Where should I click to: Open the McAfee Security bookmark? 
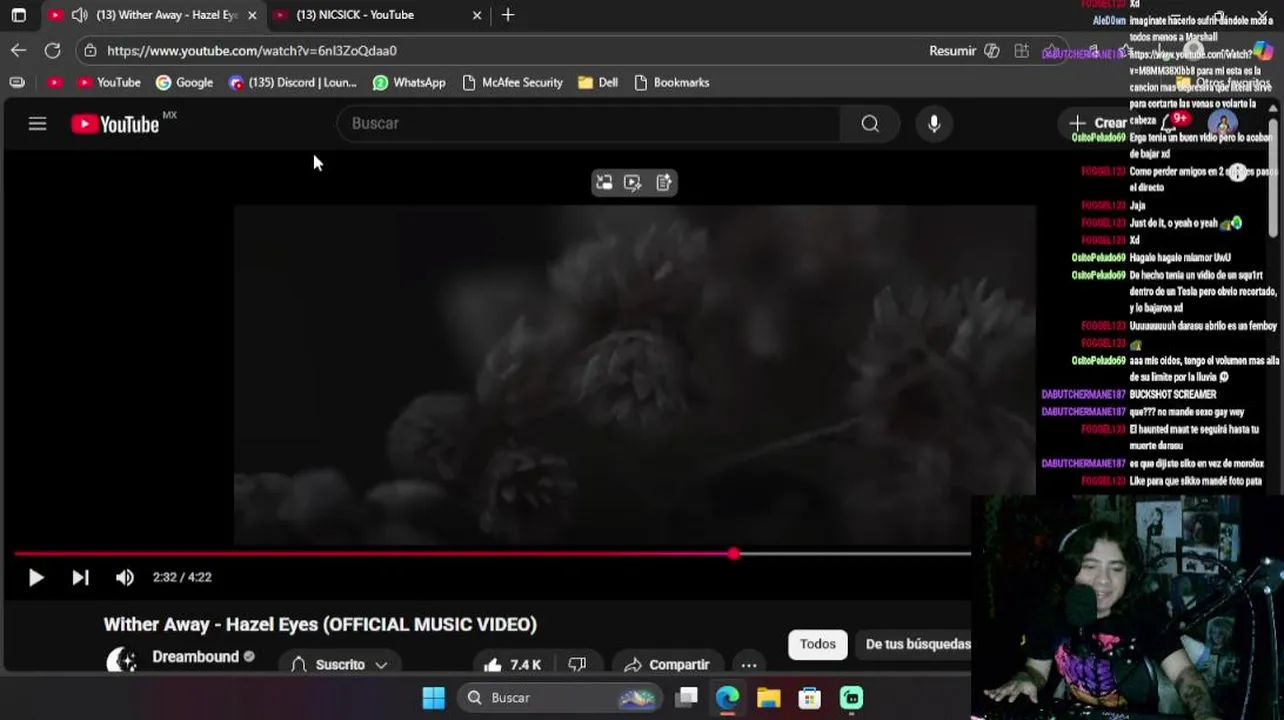click(512, 82)
